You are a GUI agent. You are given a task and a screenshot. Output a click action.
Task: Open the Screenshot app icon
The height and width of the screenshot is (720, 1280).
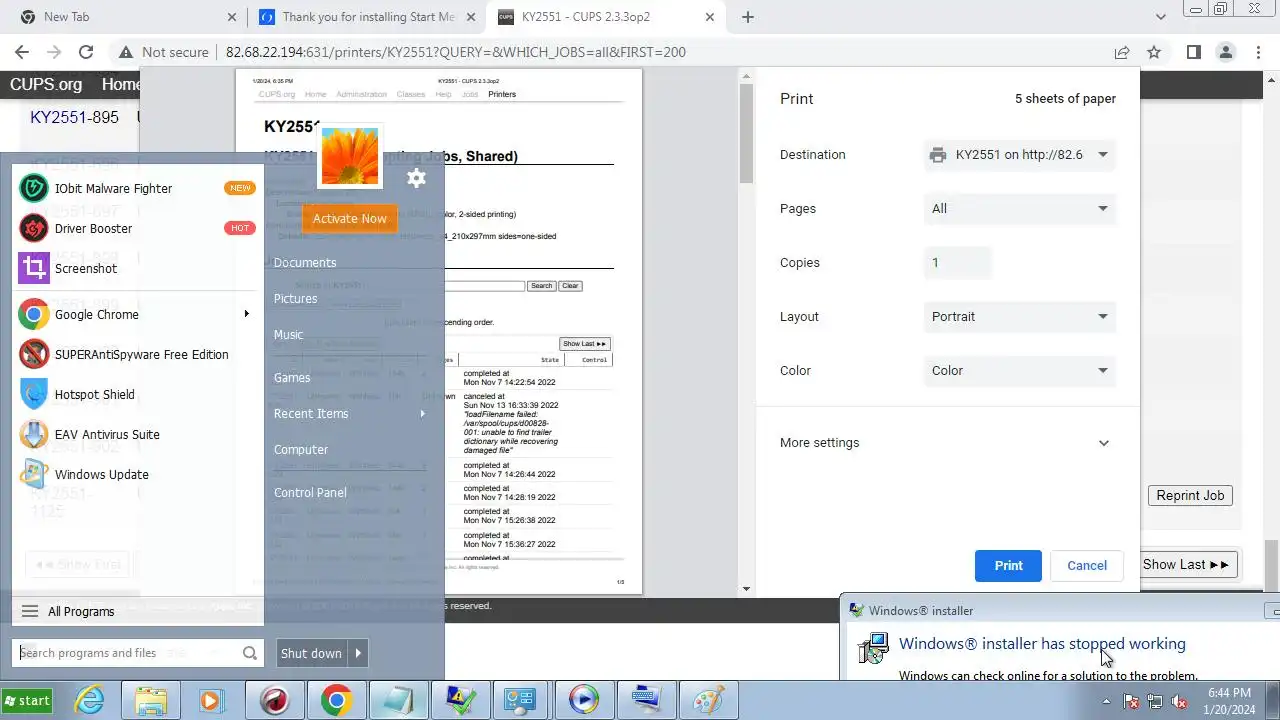click(34, 268)
